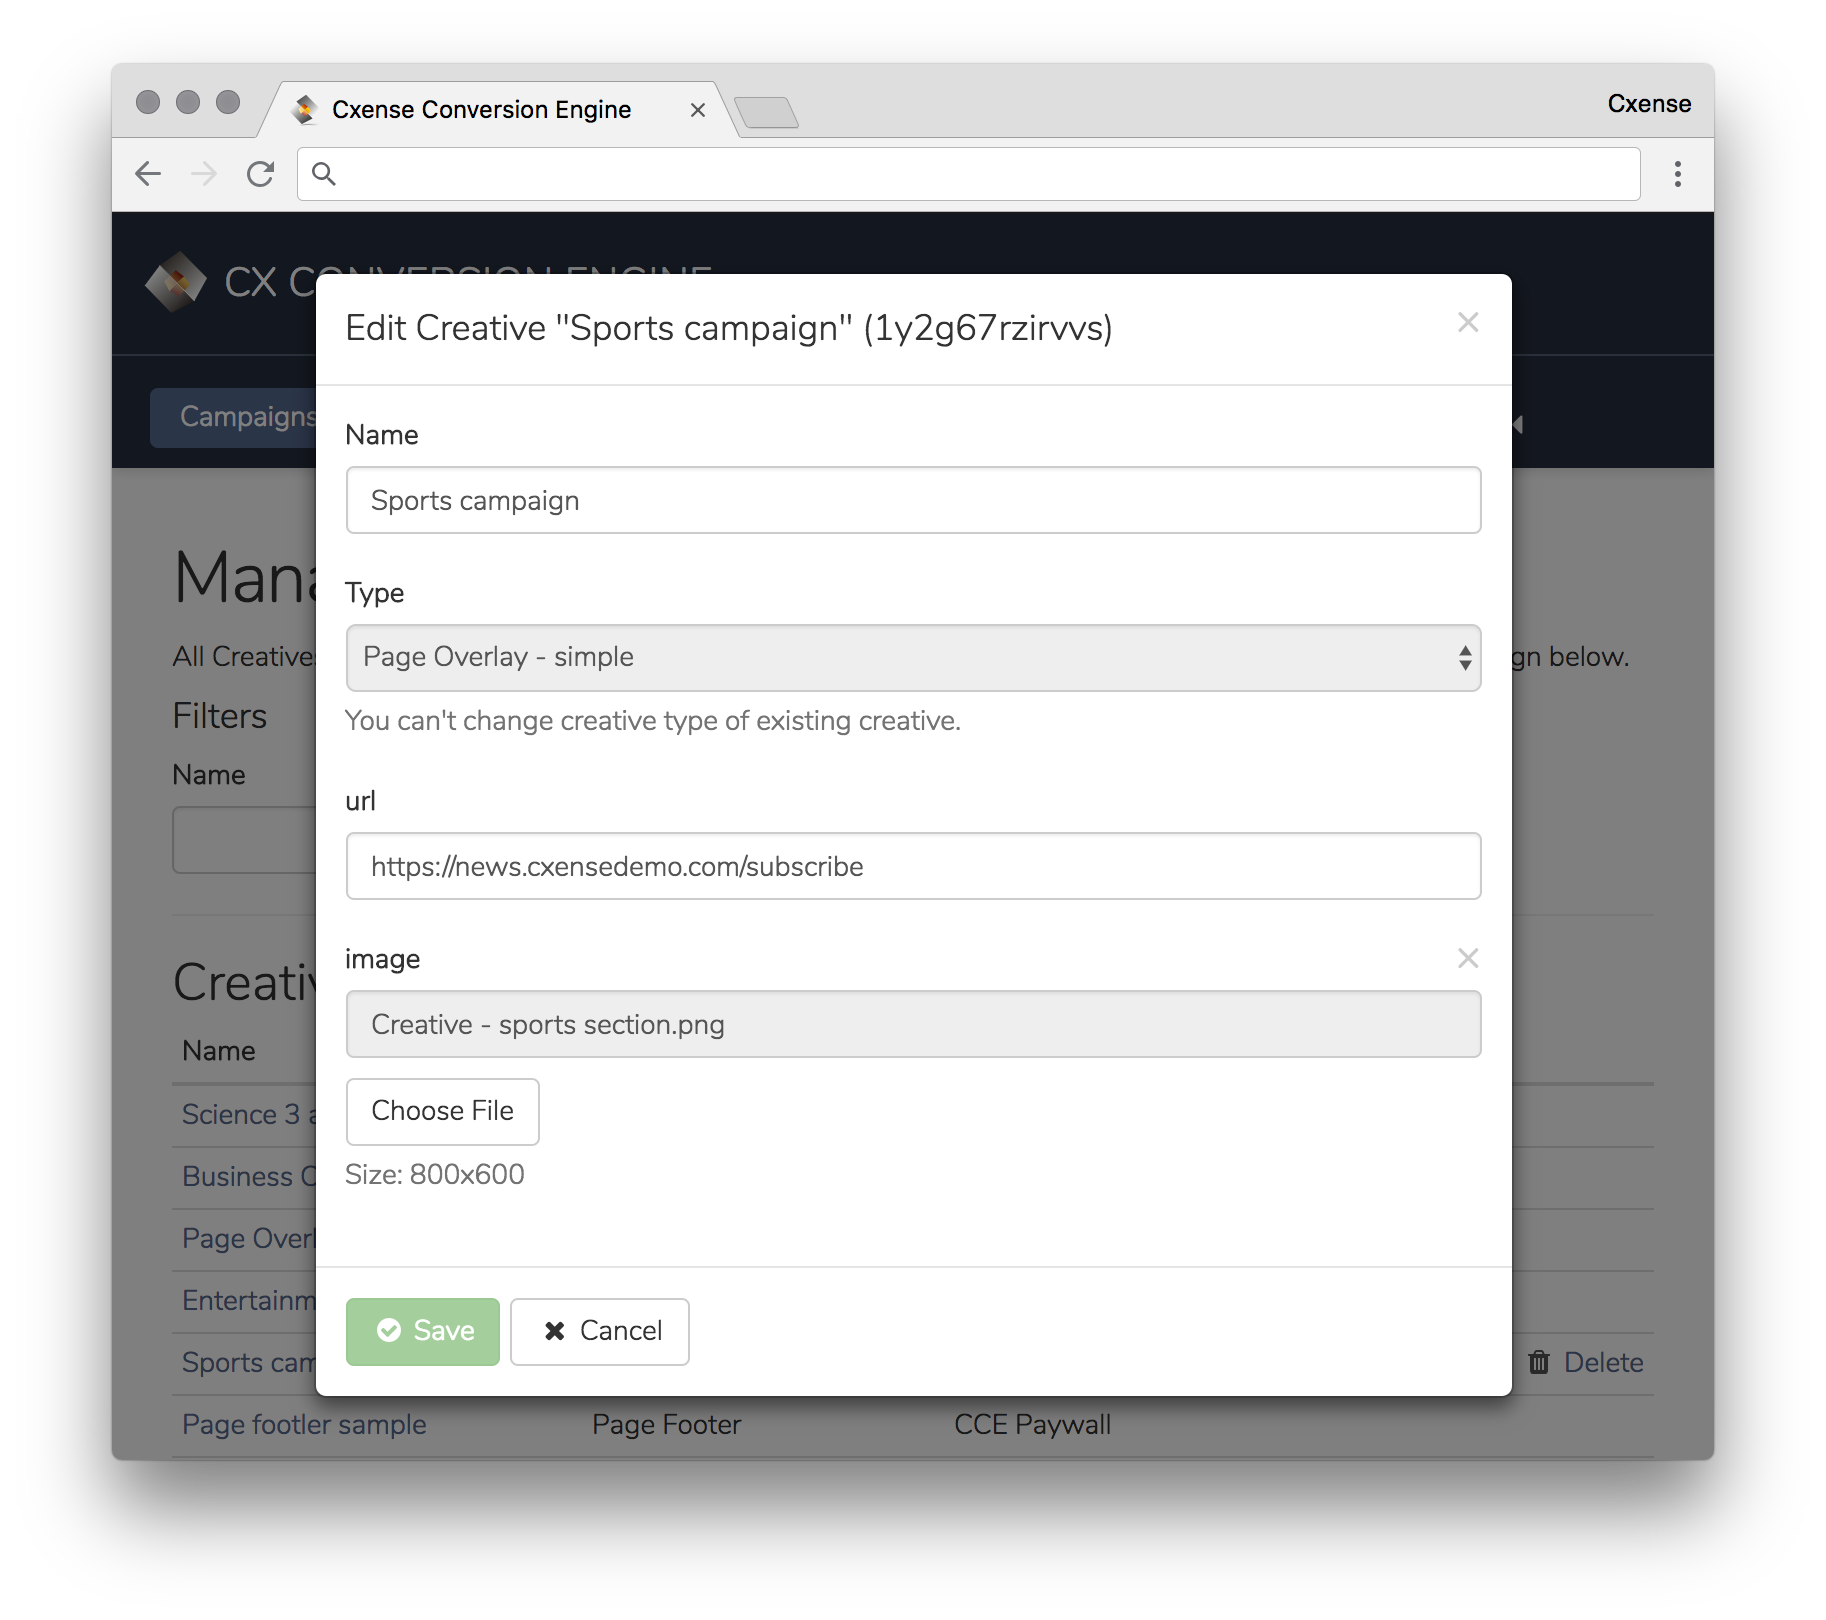Reload the page with the refresh icon

[261, 174]
